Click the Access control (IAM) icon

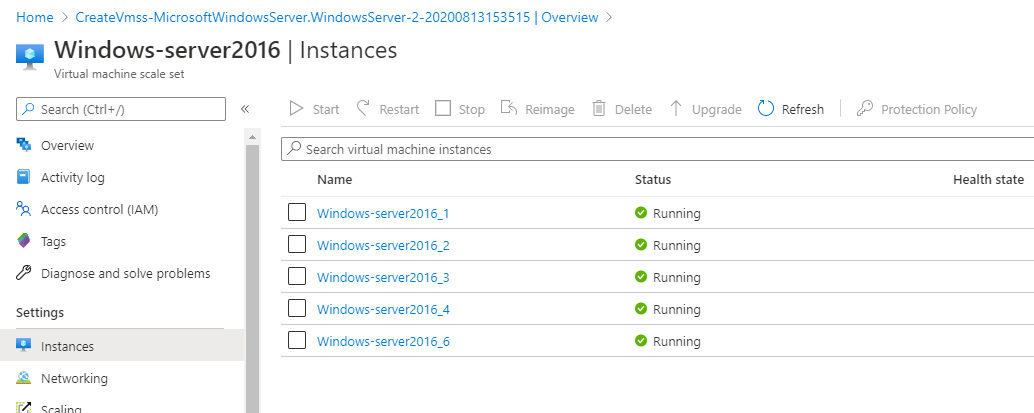pyautogui.click(x=24, y=209)
